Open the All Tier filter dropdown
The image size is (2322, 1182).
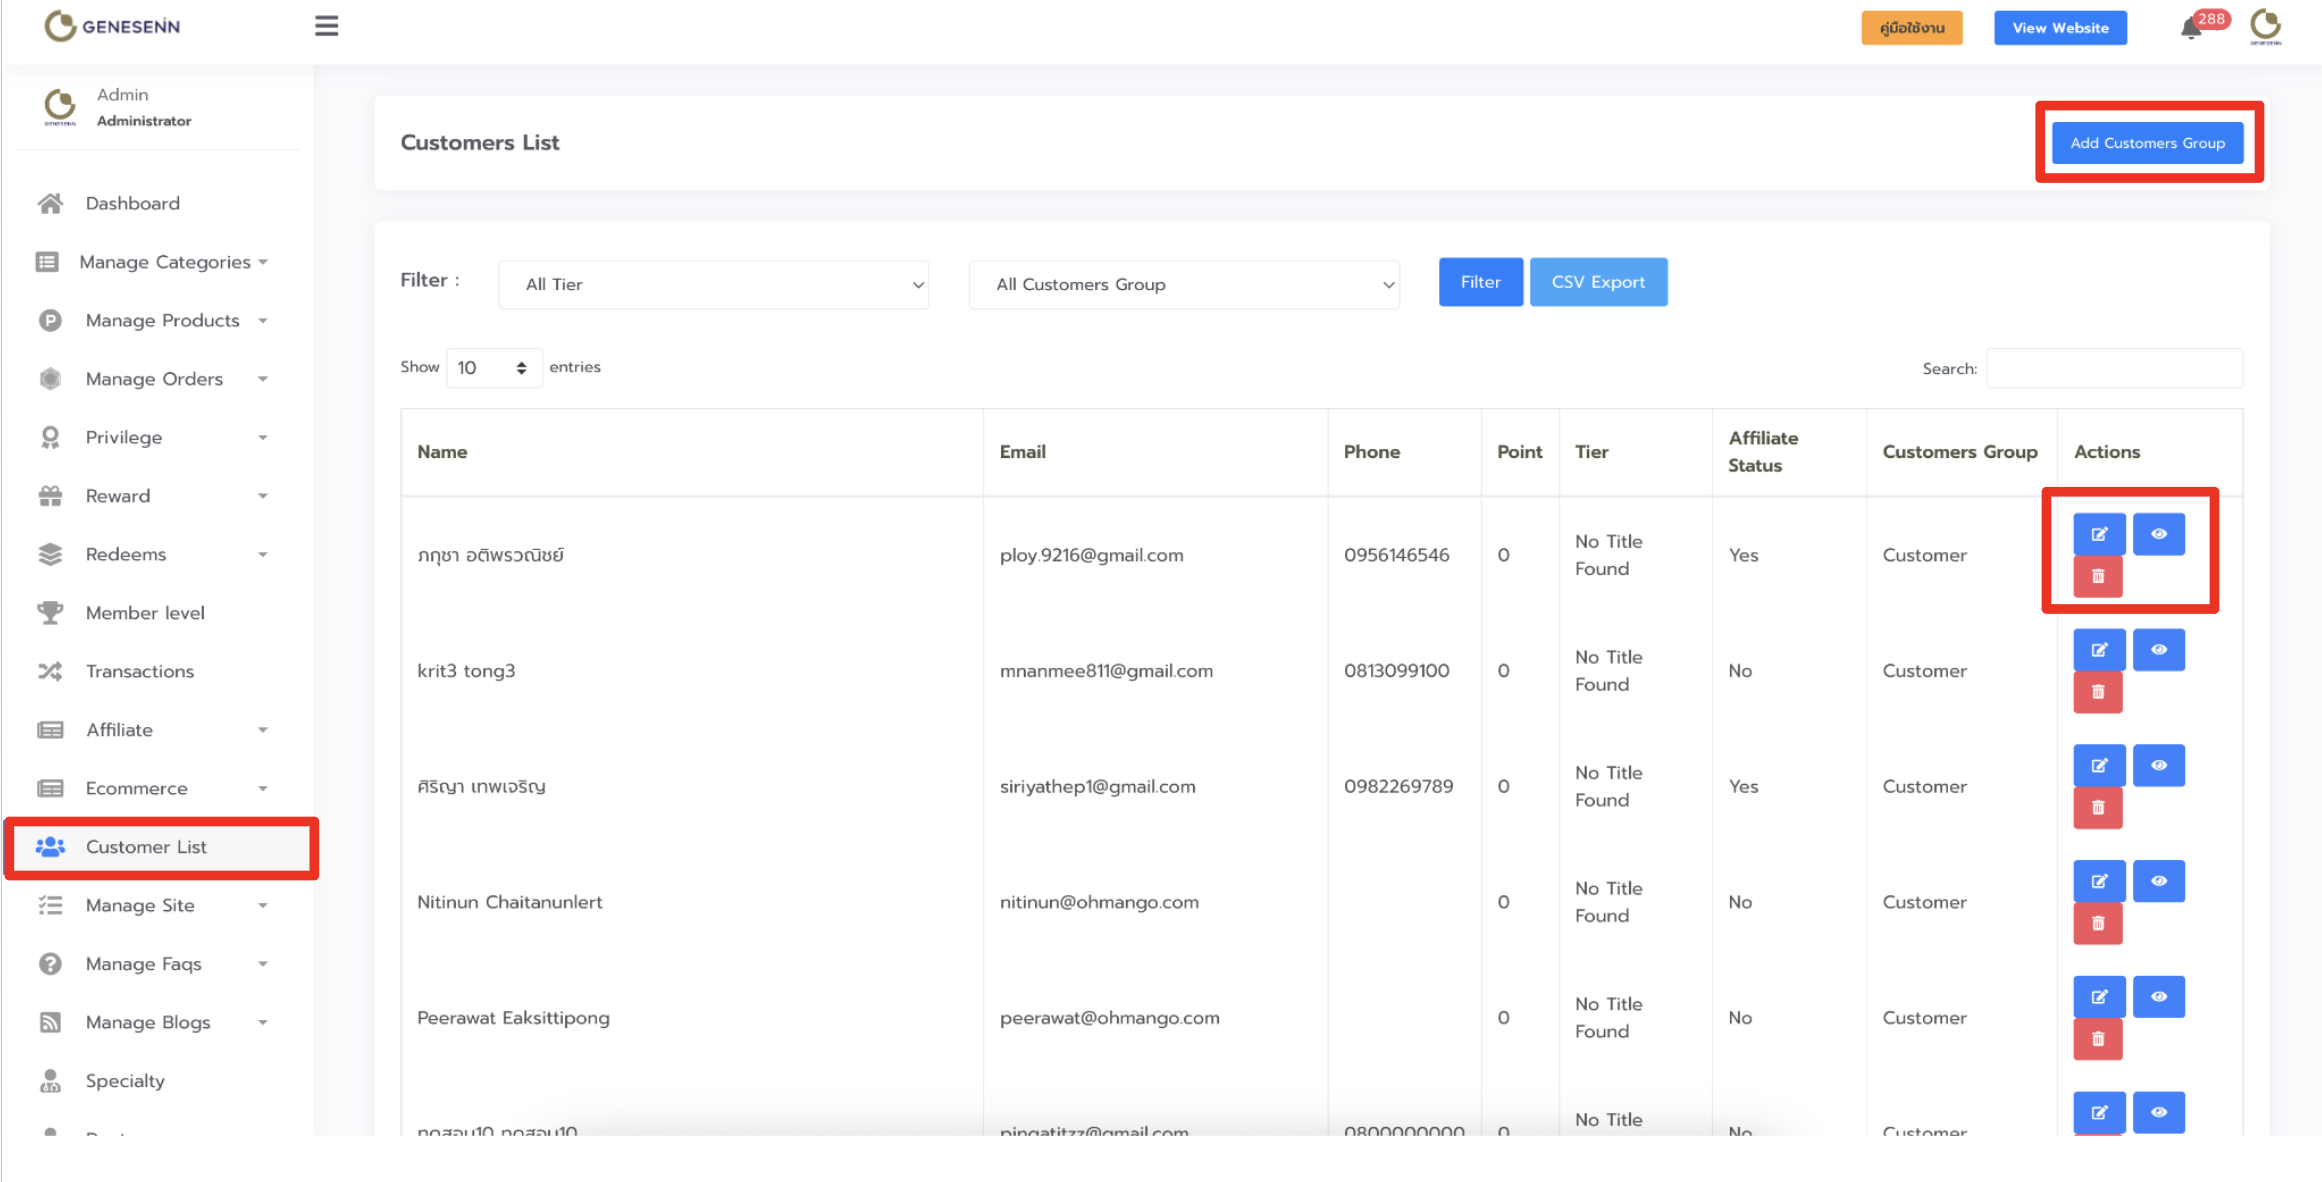click(x=713, y=285)
